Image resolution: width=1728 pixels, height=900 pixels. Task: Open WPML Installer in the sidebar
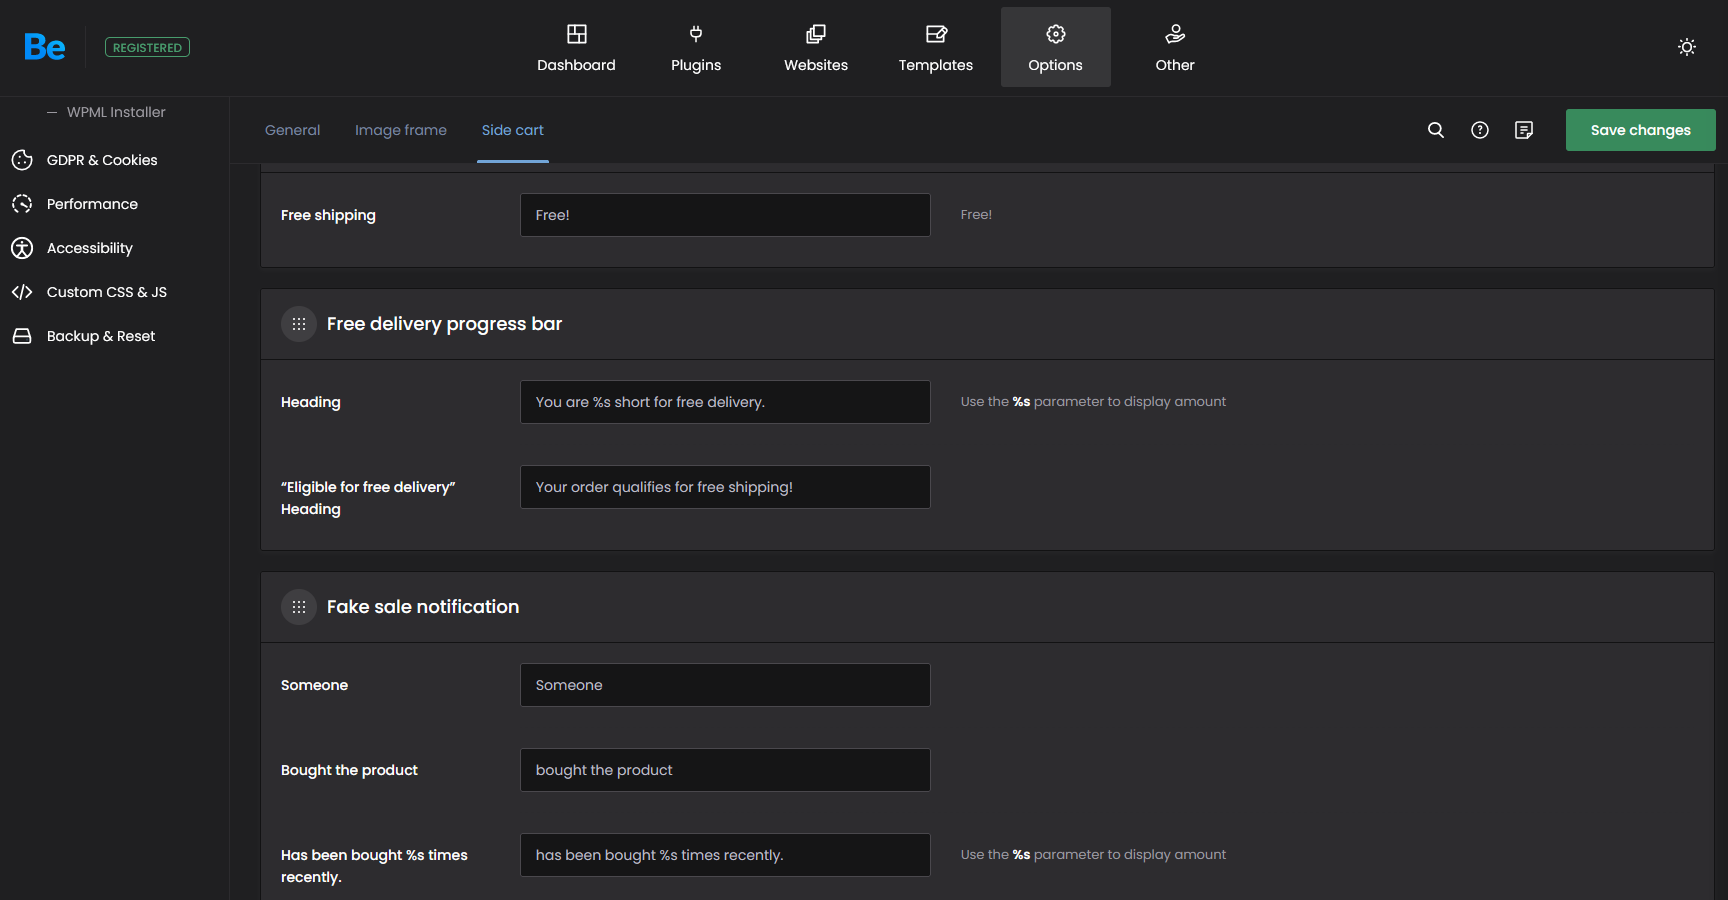(116, 112)
